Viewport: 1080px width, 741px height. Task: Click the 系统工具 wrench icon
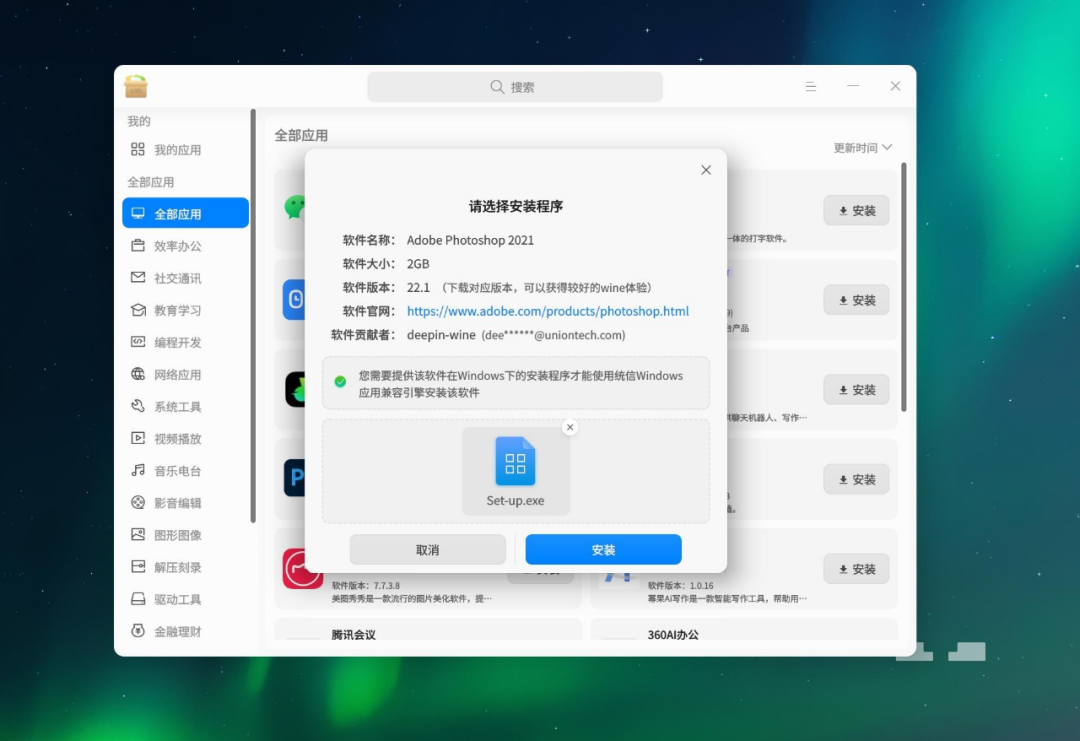point(138,406)
